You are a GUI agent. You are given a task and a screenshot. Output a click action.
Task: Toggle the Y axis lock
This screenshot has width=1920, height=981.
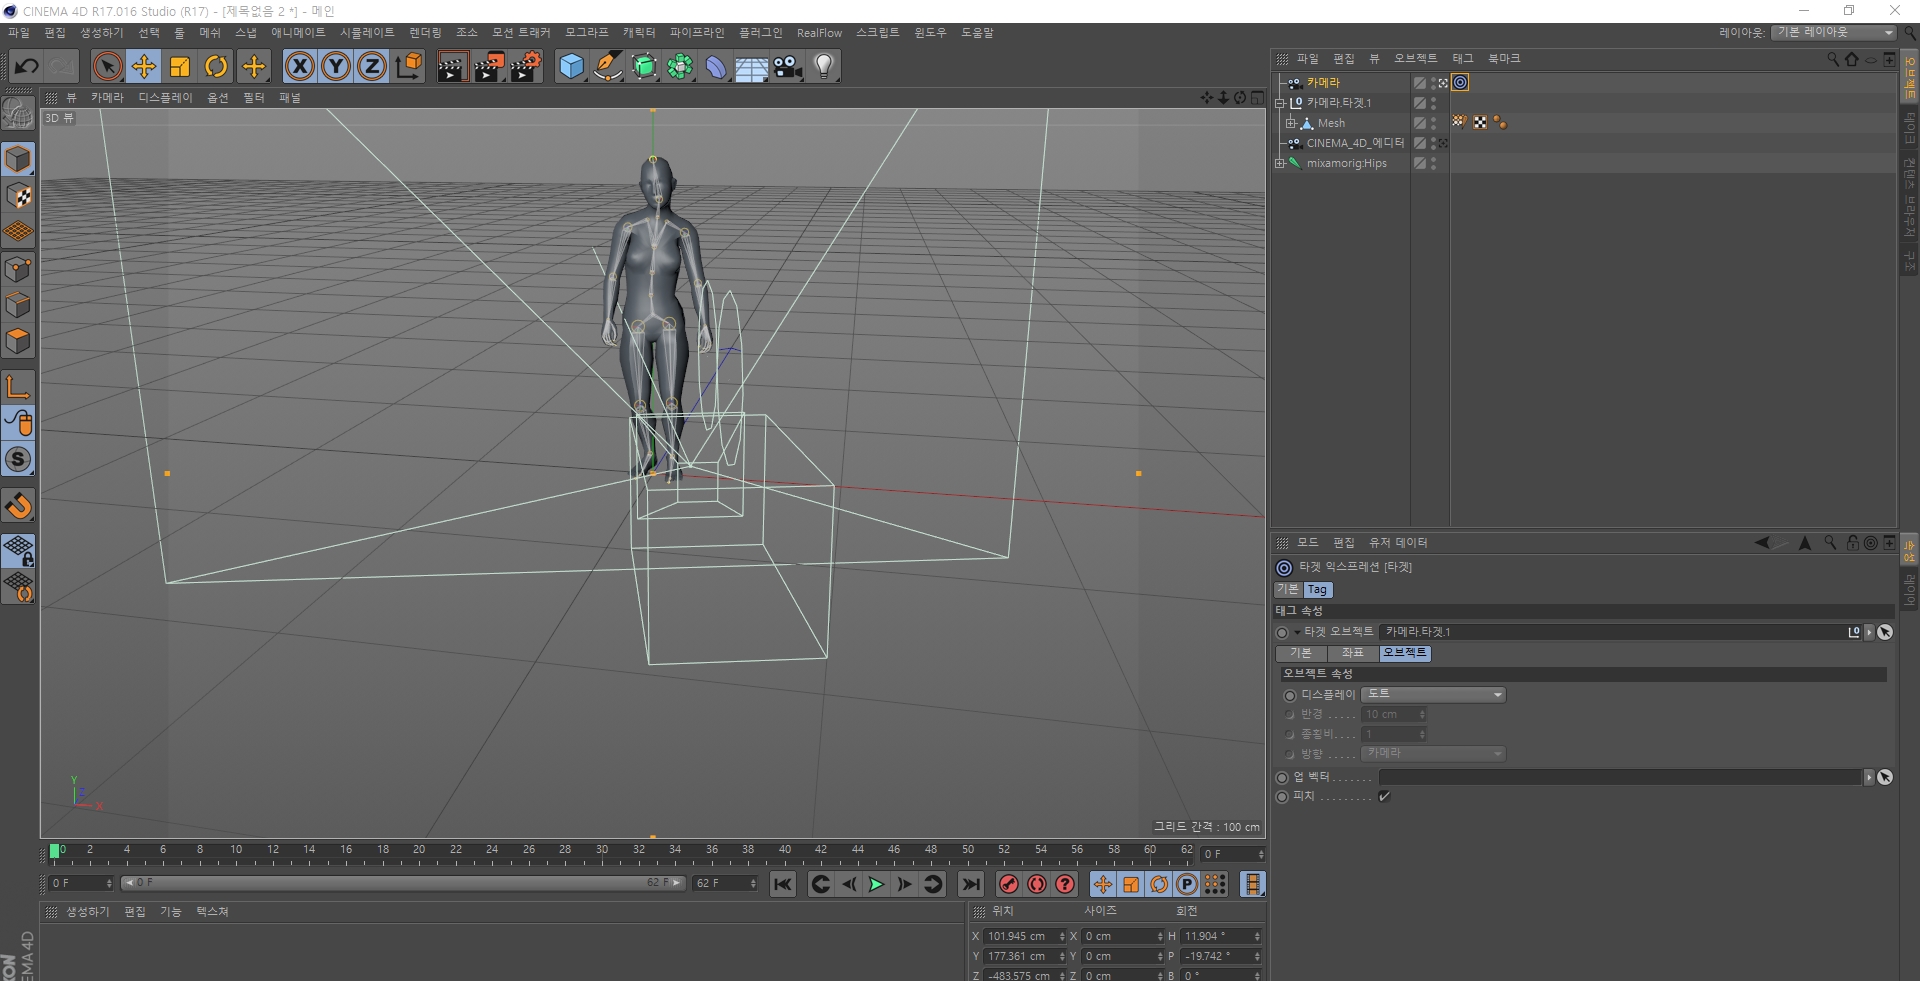[336, 67]
